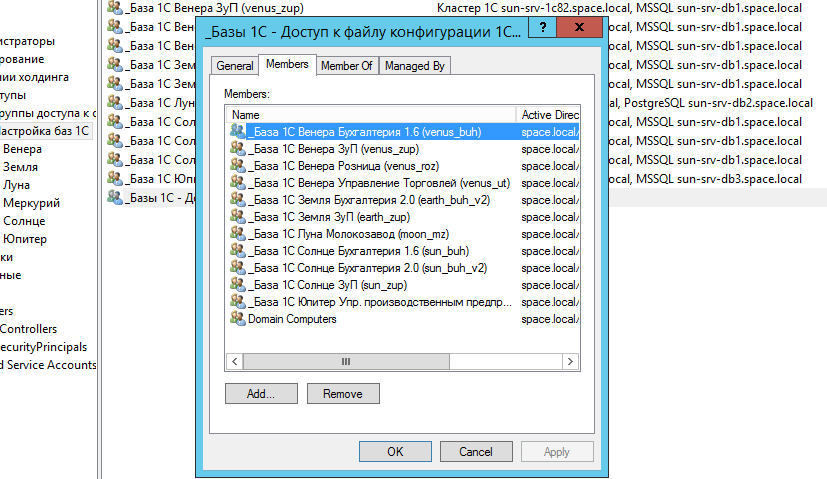Open Меркурий node in left tree
Viewport: 827px width, 479px height.
tap(31, 203)
